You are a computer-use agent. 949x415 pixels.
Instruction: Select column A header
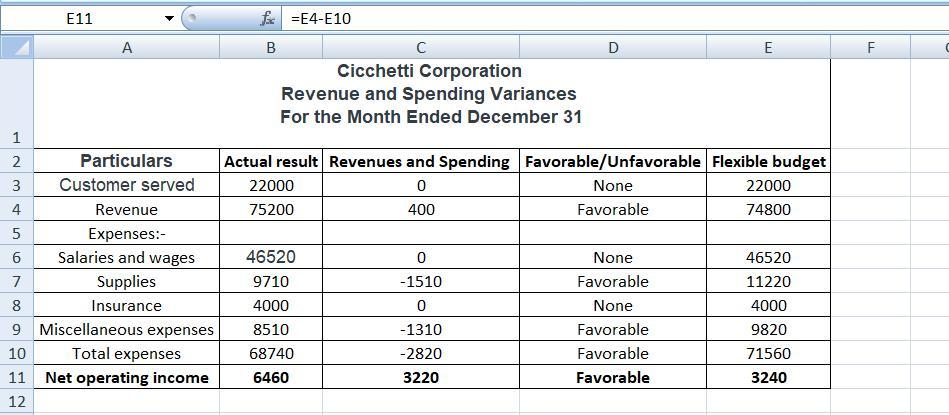(x=126, y=47)
